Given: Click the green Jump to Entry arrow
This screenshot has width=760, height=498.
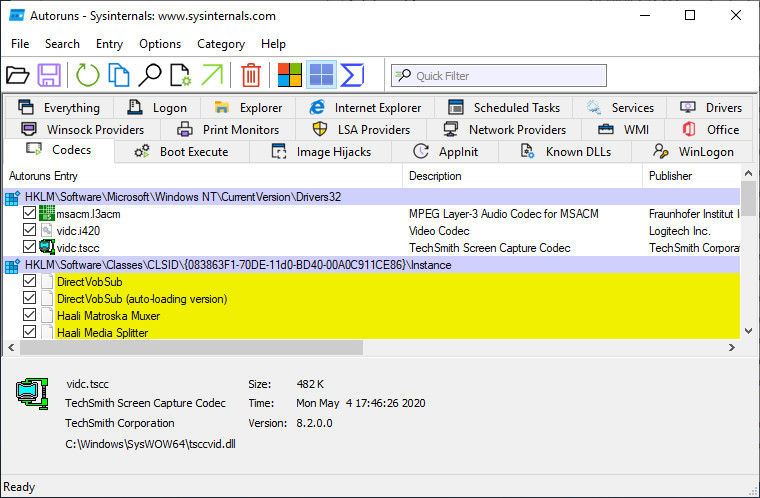Looking at the screenshot, I should pyautogui.click(x=212, y=75).
